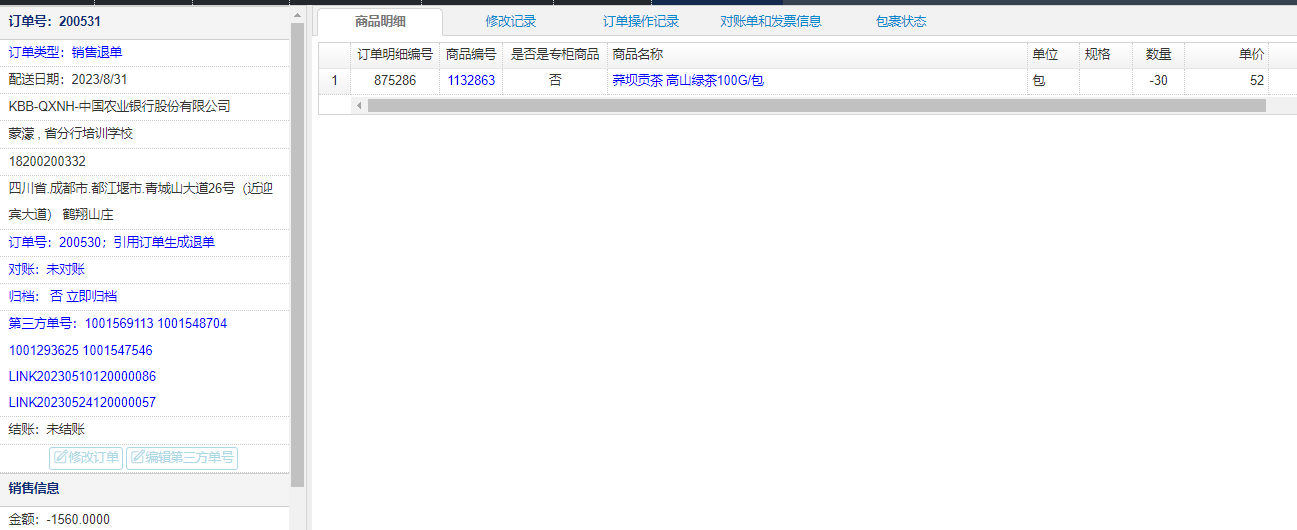Image resolution: width=1297 pixels, height=530 pixels.
Task: Click the 商品编号 column header
Action: [x=471, y=55]
